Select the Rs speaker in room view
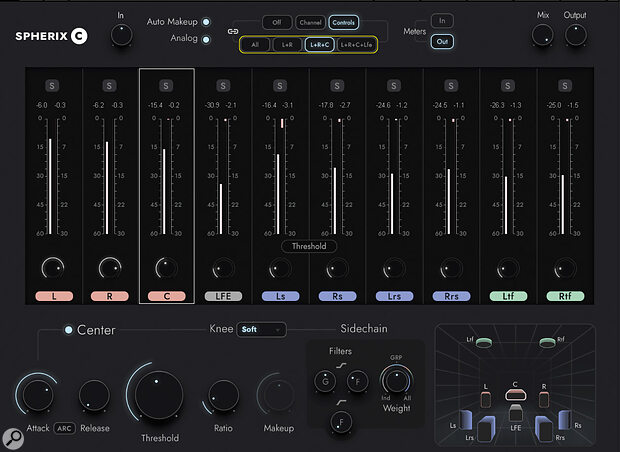Screen dimensions: 620x452 (565, 420)
